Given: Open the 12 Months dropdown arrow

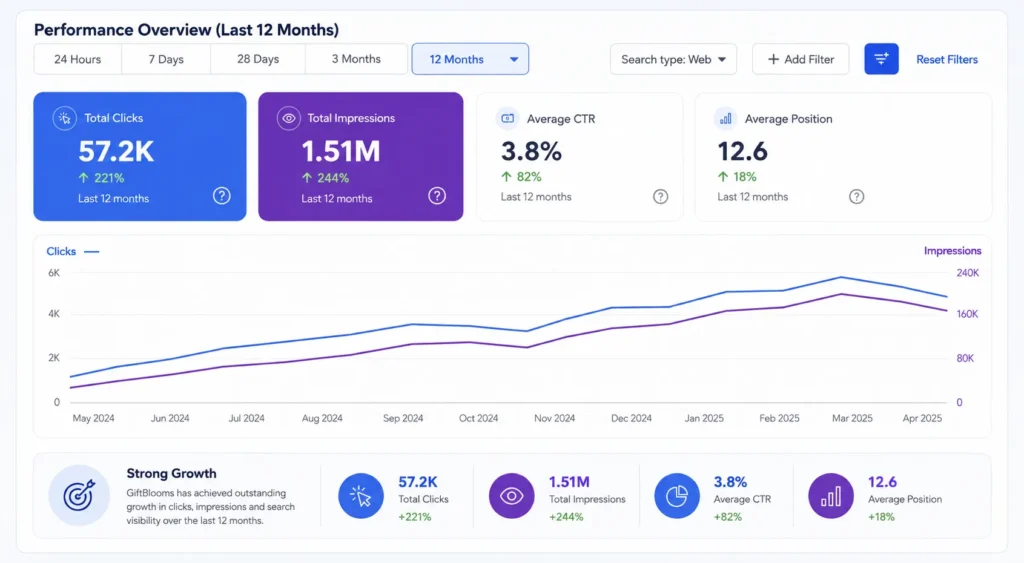Looking at the screenshot, I should [x=514, y=59].
